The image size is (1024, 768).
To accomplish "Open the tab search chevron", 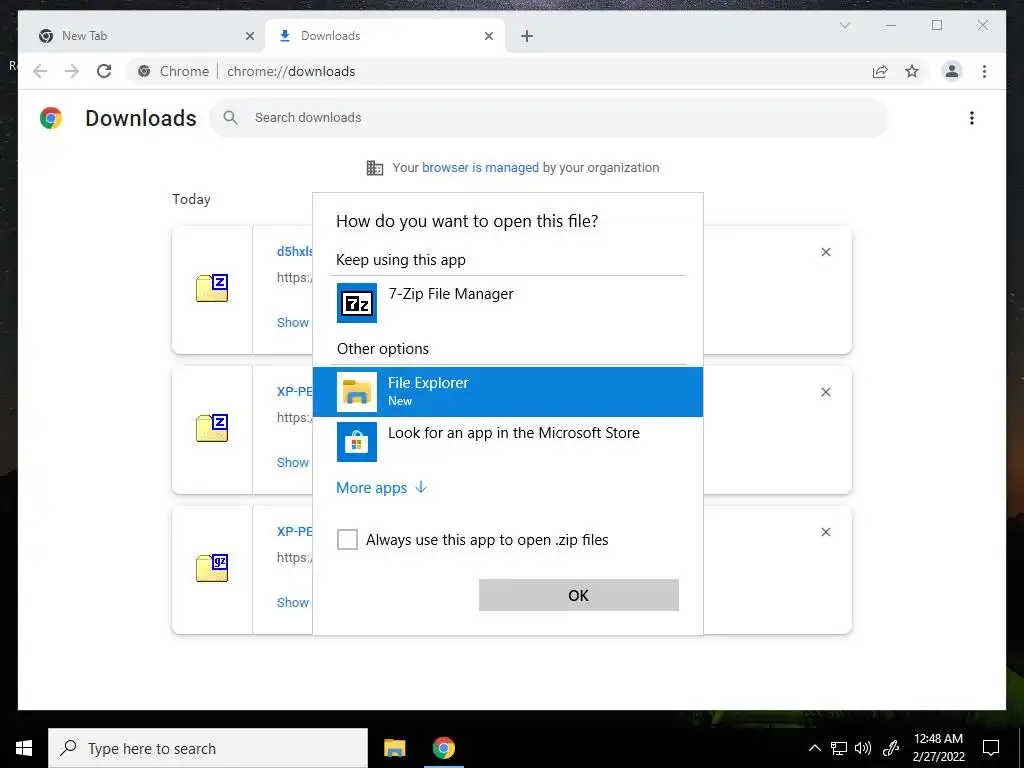I will (x=844, y=25).
